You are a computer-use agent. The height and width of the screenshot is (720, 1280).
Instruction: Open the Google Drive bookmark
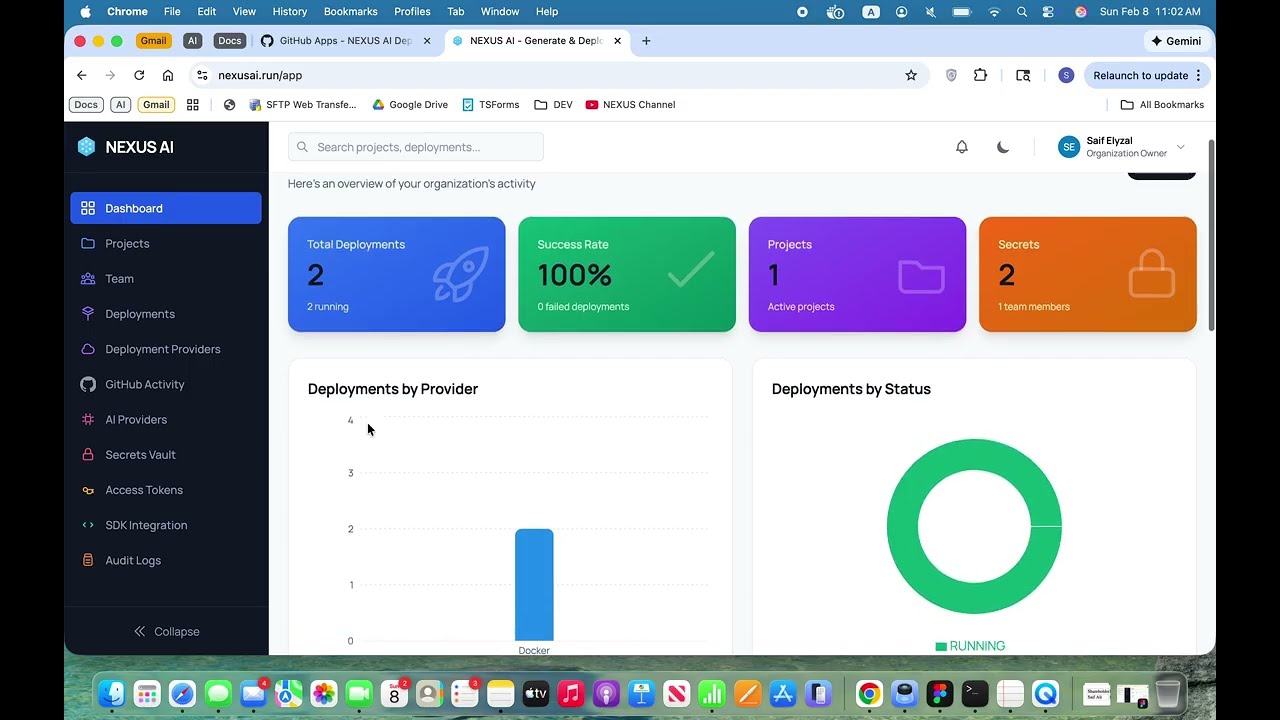tap(410, 105)
